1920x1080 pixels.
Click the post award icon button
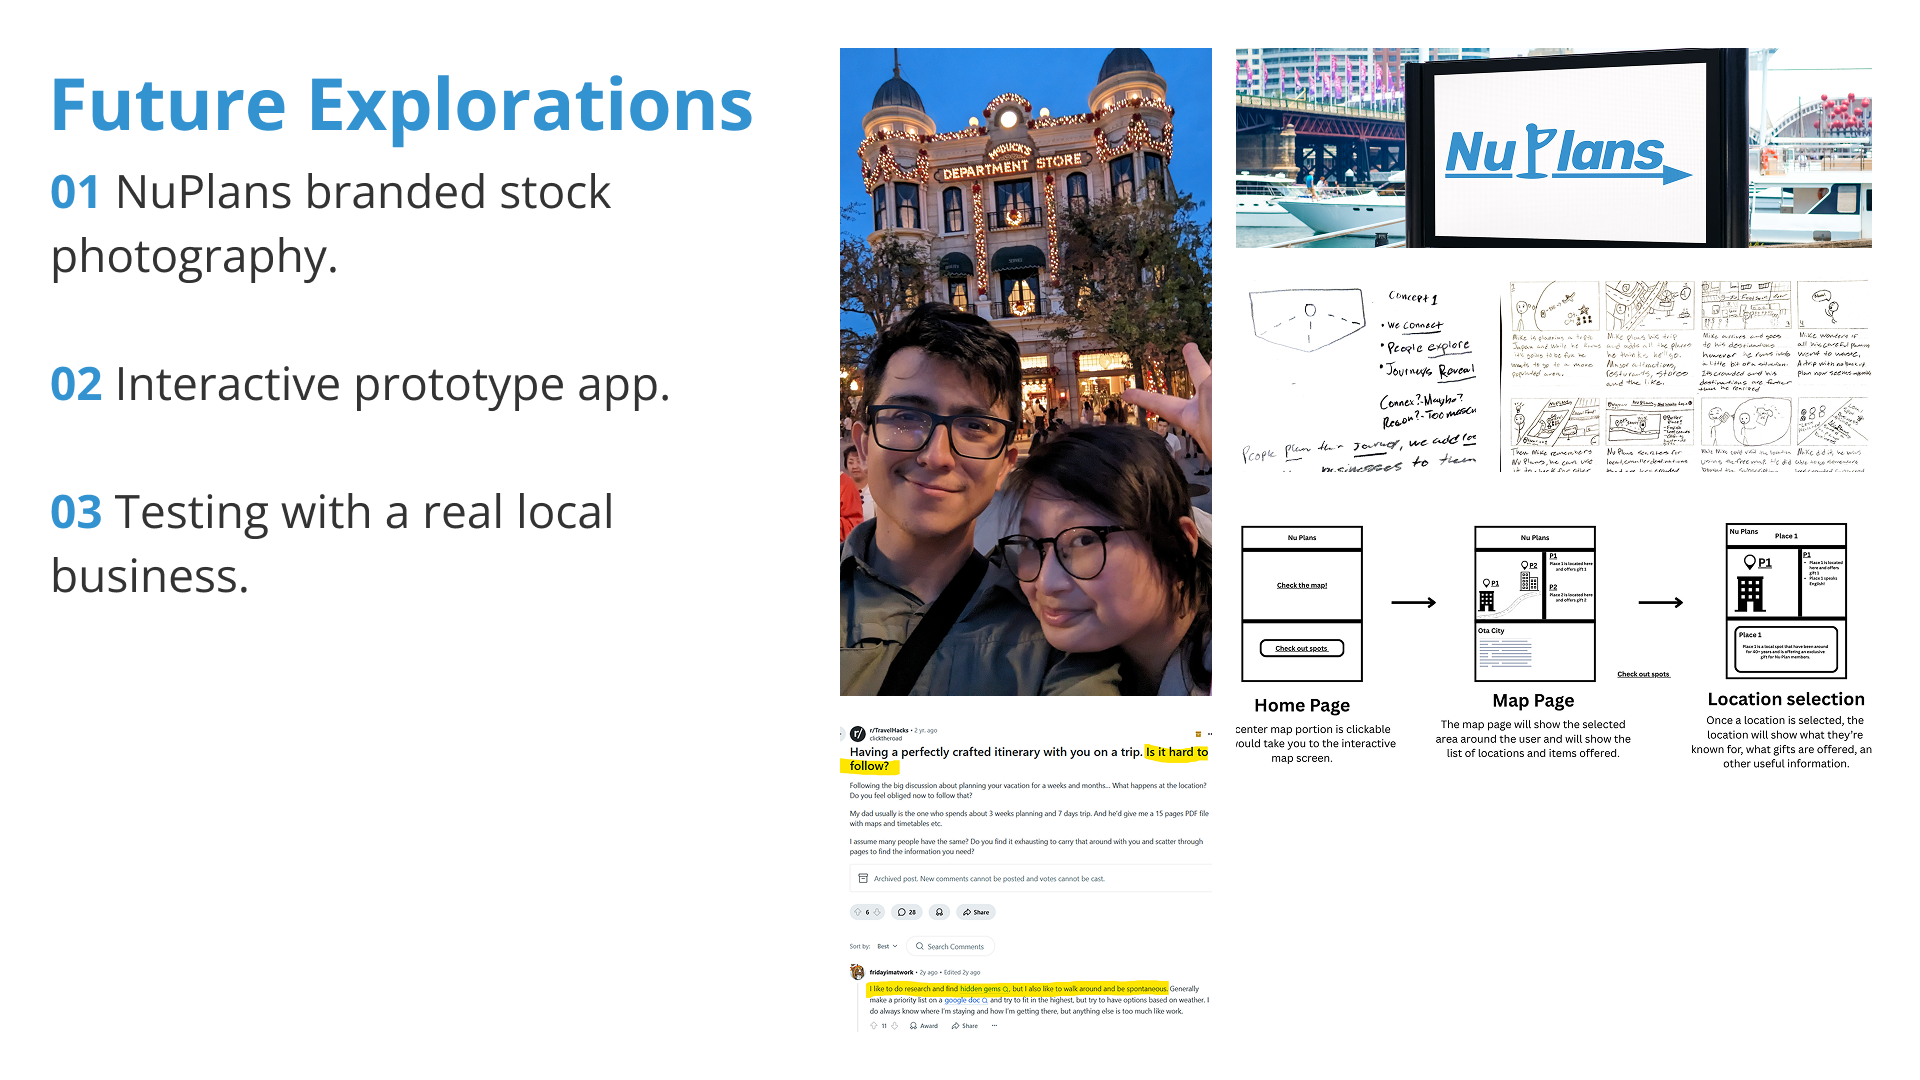click(939, 912)
